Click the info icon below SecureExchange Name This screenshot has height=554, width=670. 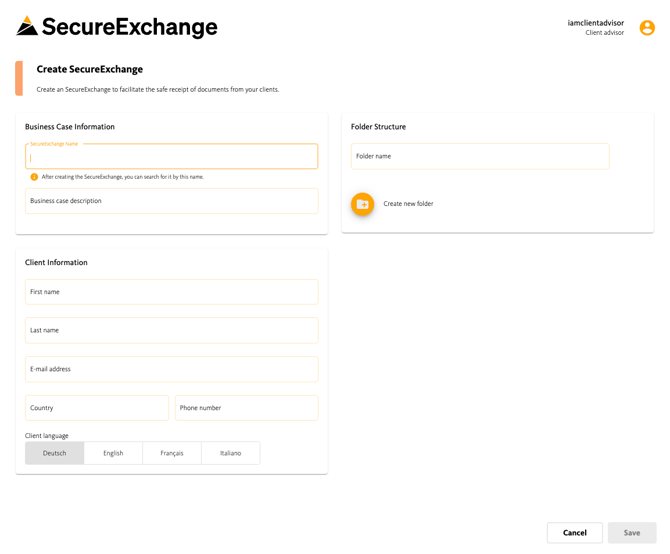pos(34,177)
